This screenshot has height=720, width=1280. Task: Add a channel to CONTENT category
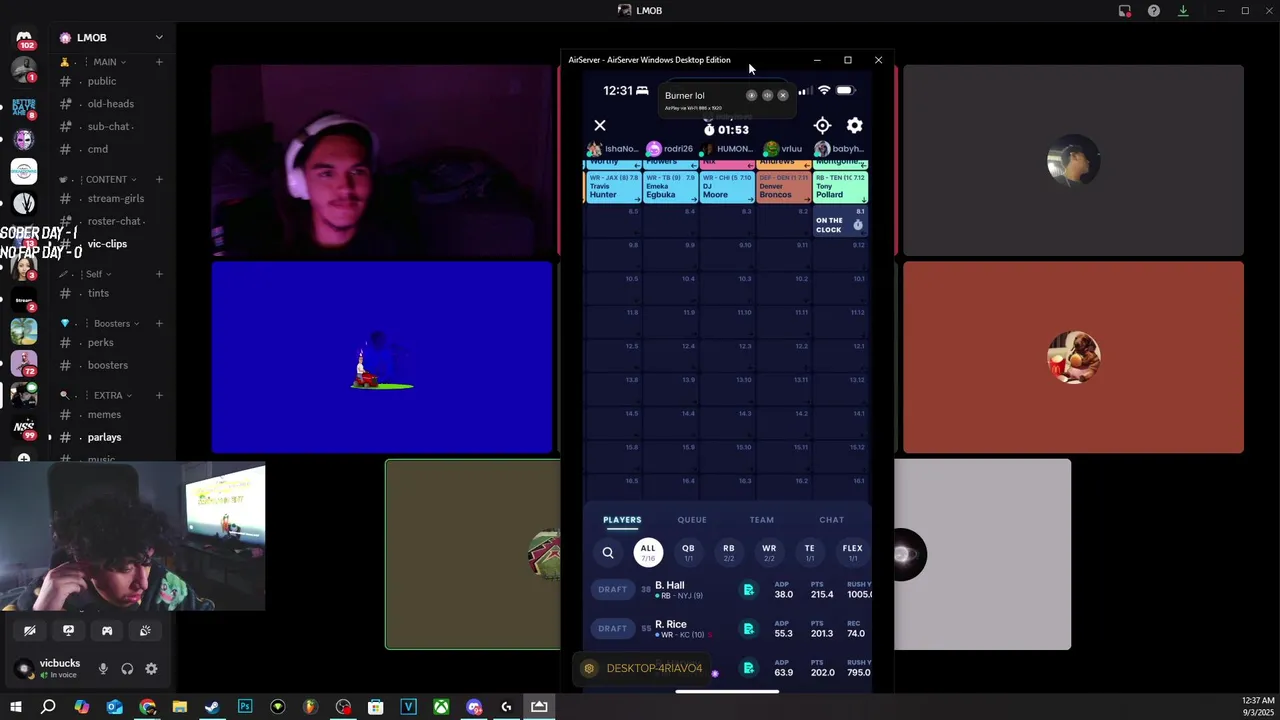pos(159,180)
